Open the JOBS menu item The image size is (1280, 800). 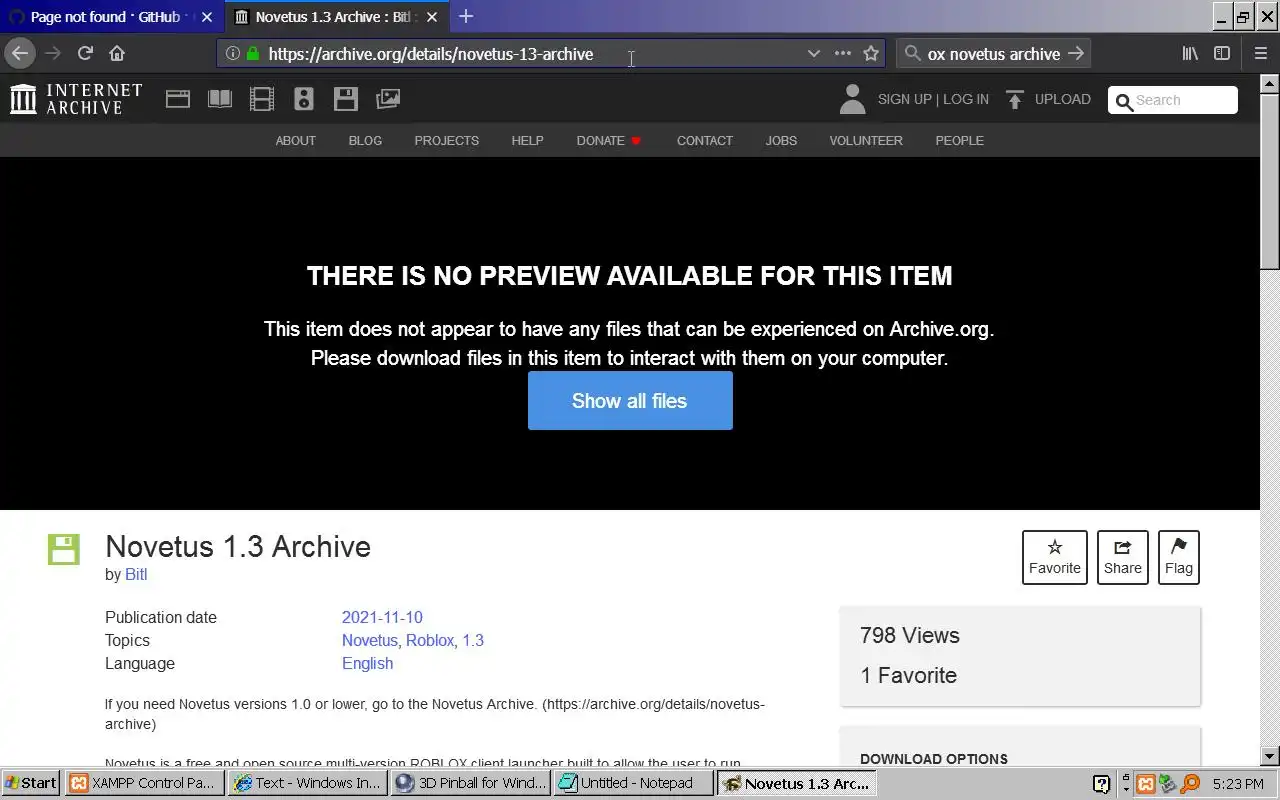[x=781, y=141]
